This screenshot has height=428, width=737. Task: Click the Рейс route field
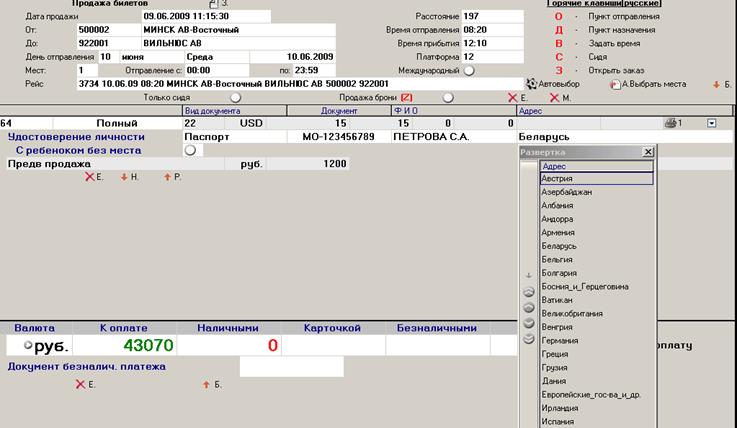coord(300,84)
